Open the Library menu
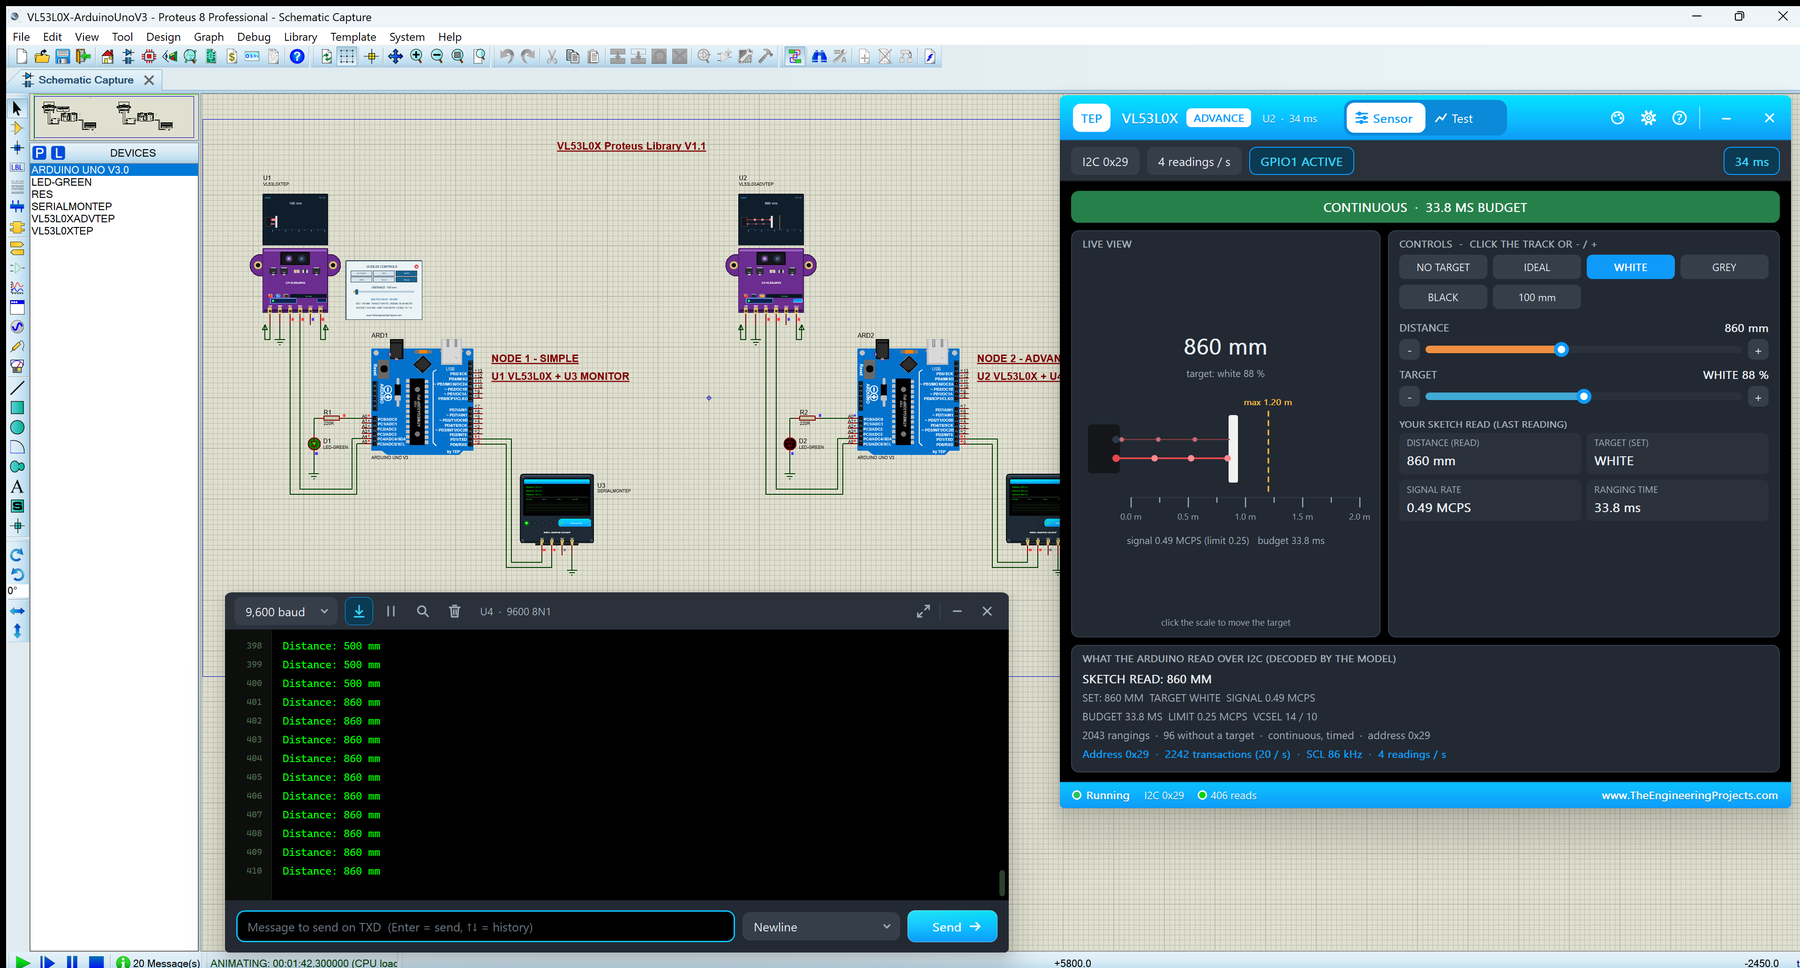The image size is (1800, 968). pyautogui.click(x=300, y=37)
